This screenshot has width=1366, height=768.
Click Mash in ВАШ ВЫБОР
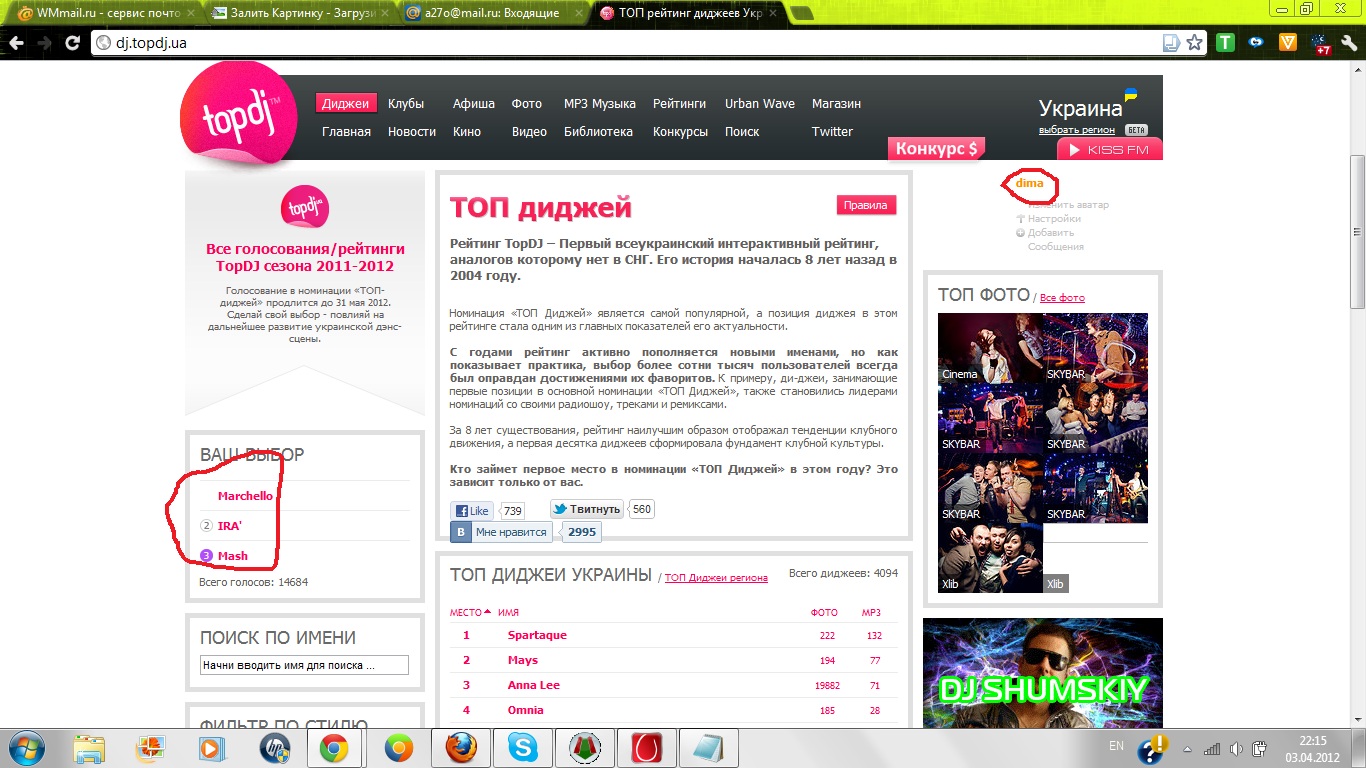pyautogui.click(x=233, y=556)
